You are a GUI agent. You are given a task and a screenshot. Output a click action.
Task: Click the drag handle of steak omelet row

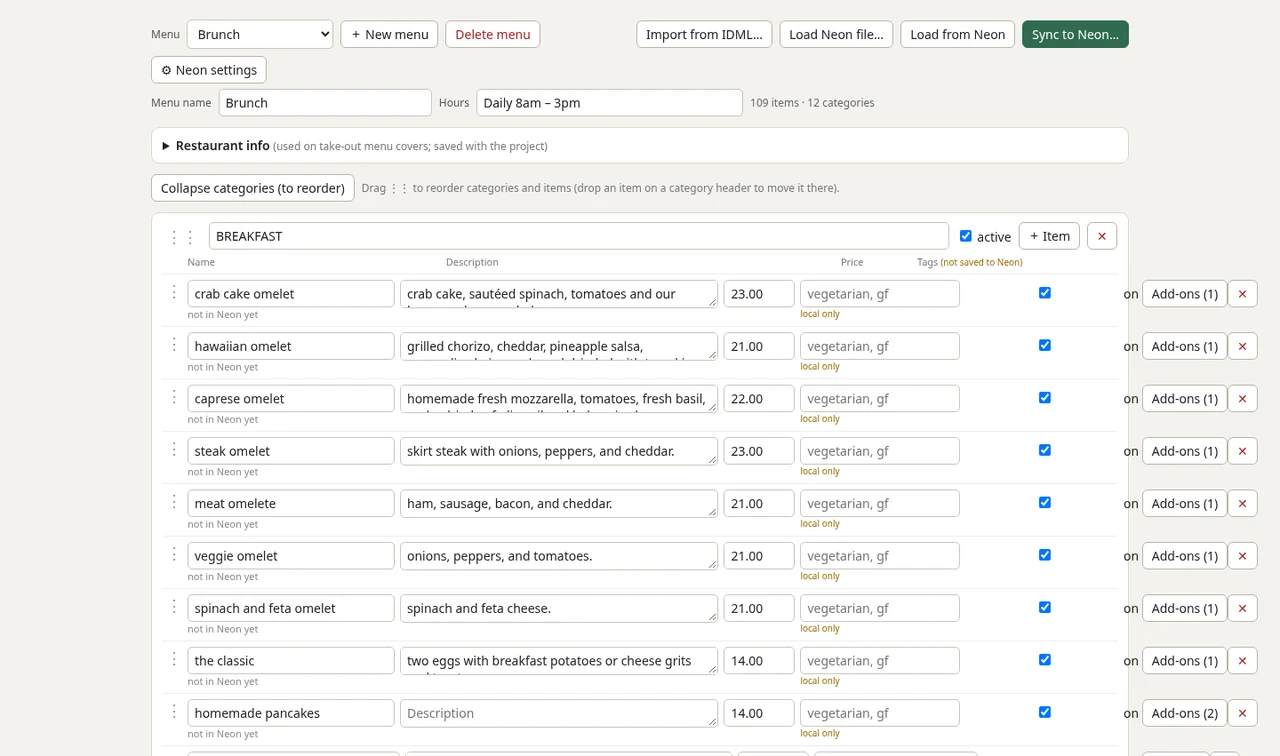[x=174, y=449]
